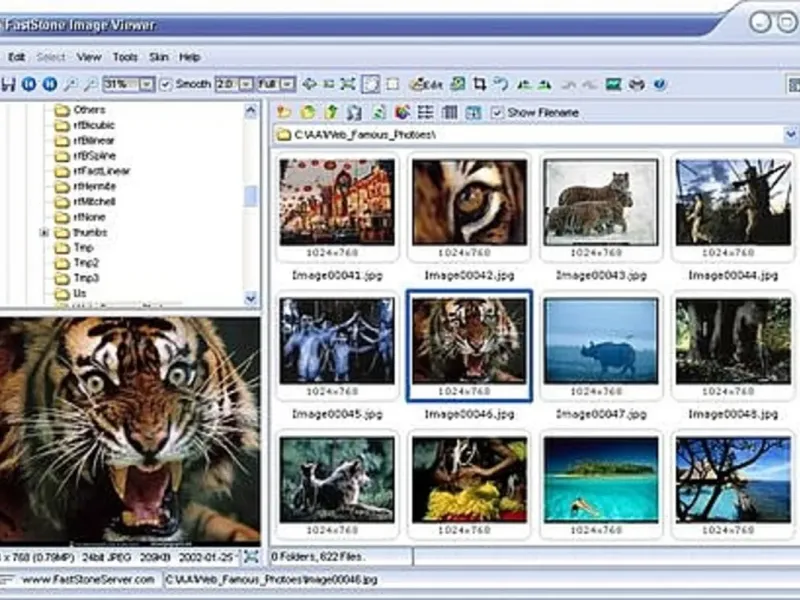800x600 pixels.
Task: Click the four-way arrow pan icon
Action: [309, 84]
